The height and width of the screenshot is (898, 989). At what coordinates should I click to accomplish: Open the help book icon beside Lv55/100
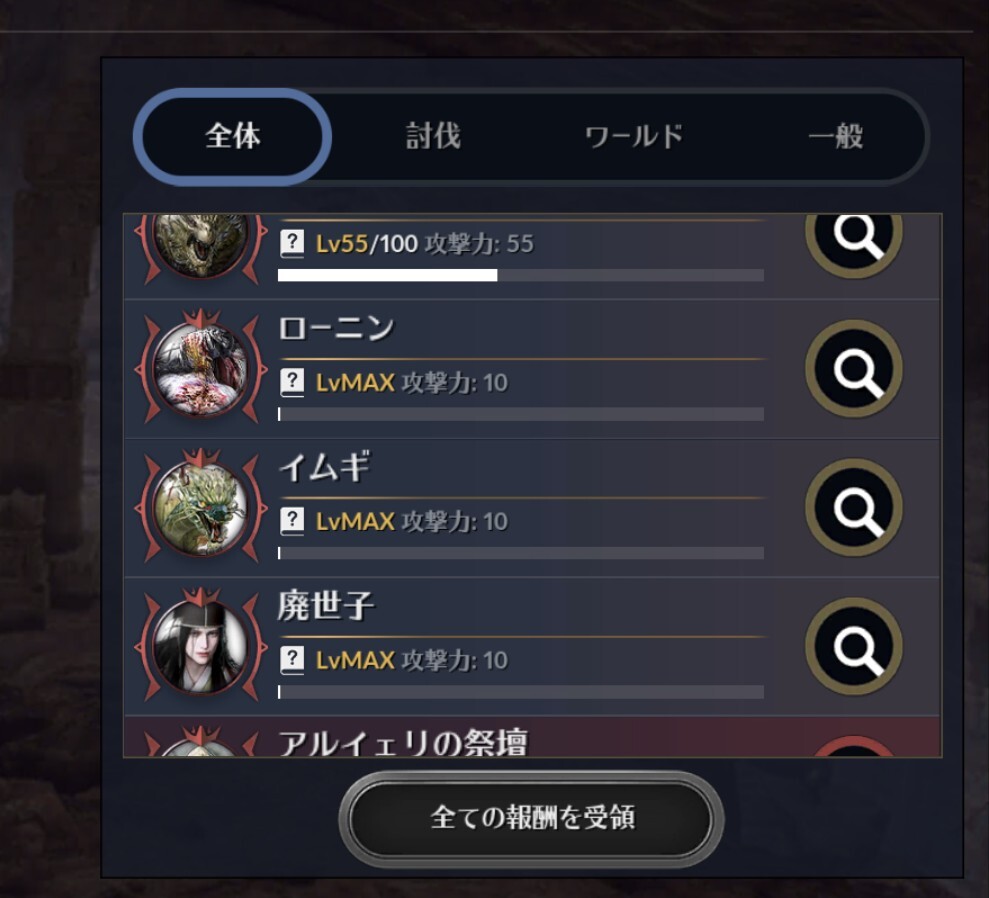pos(292,243)
